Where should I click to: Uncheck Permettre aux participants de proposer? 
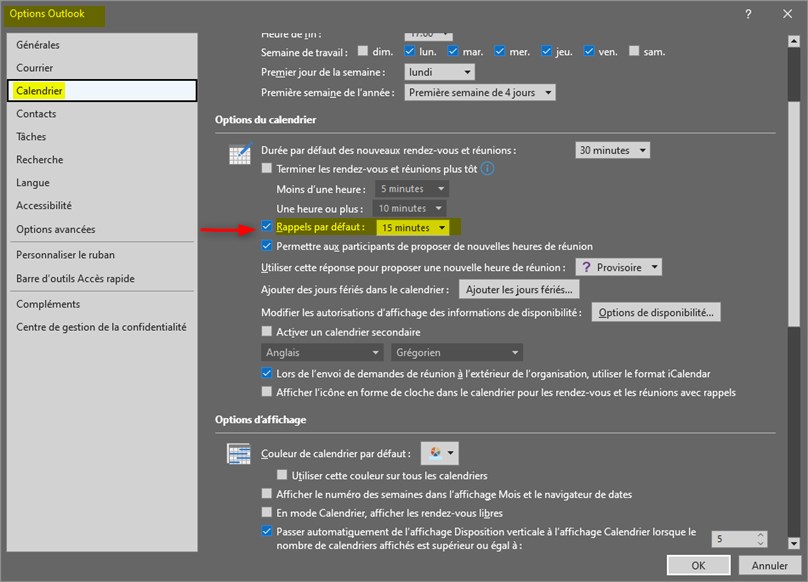pyautogui.click(x=266, y=246)
